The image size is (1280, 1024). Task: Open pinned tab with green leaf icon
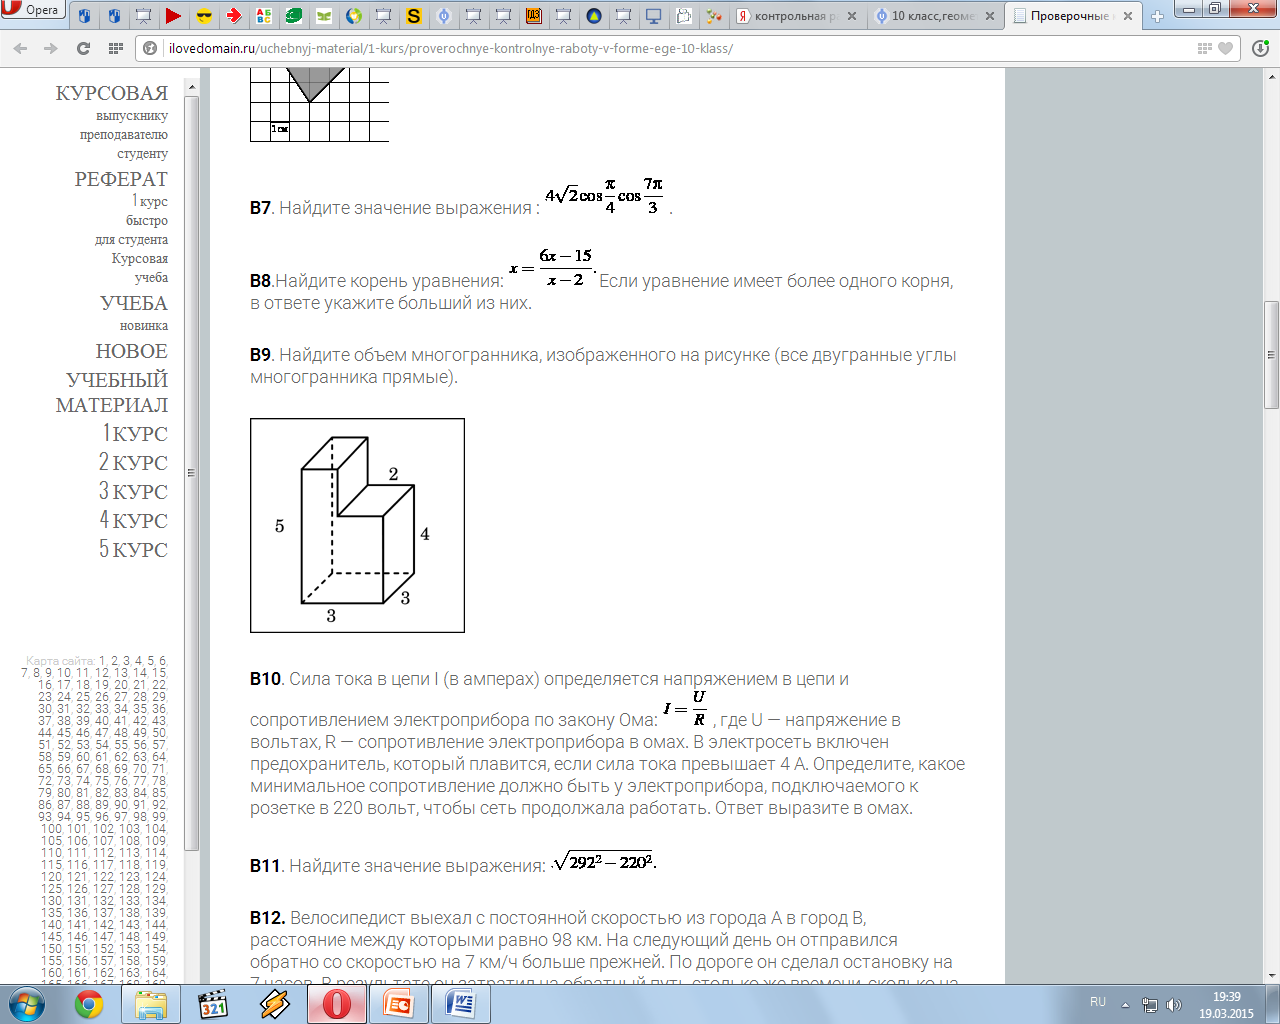pyautogui.click(x=323, y=16)
